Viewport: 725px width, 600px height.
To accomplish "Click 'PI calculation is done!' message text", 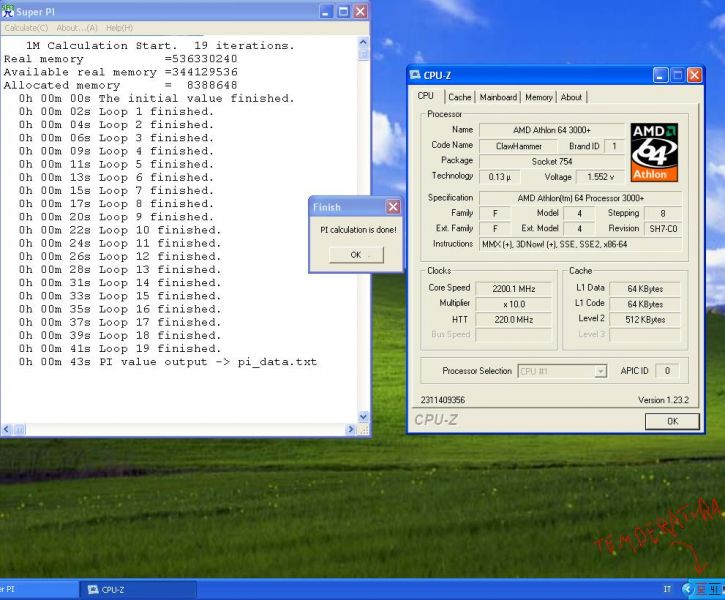I will (x=358, y=230).
